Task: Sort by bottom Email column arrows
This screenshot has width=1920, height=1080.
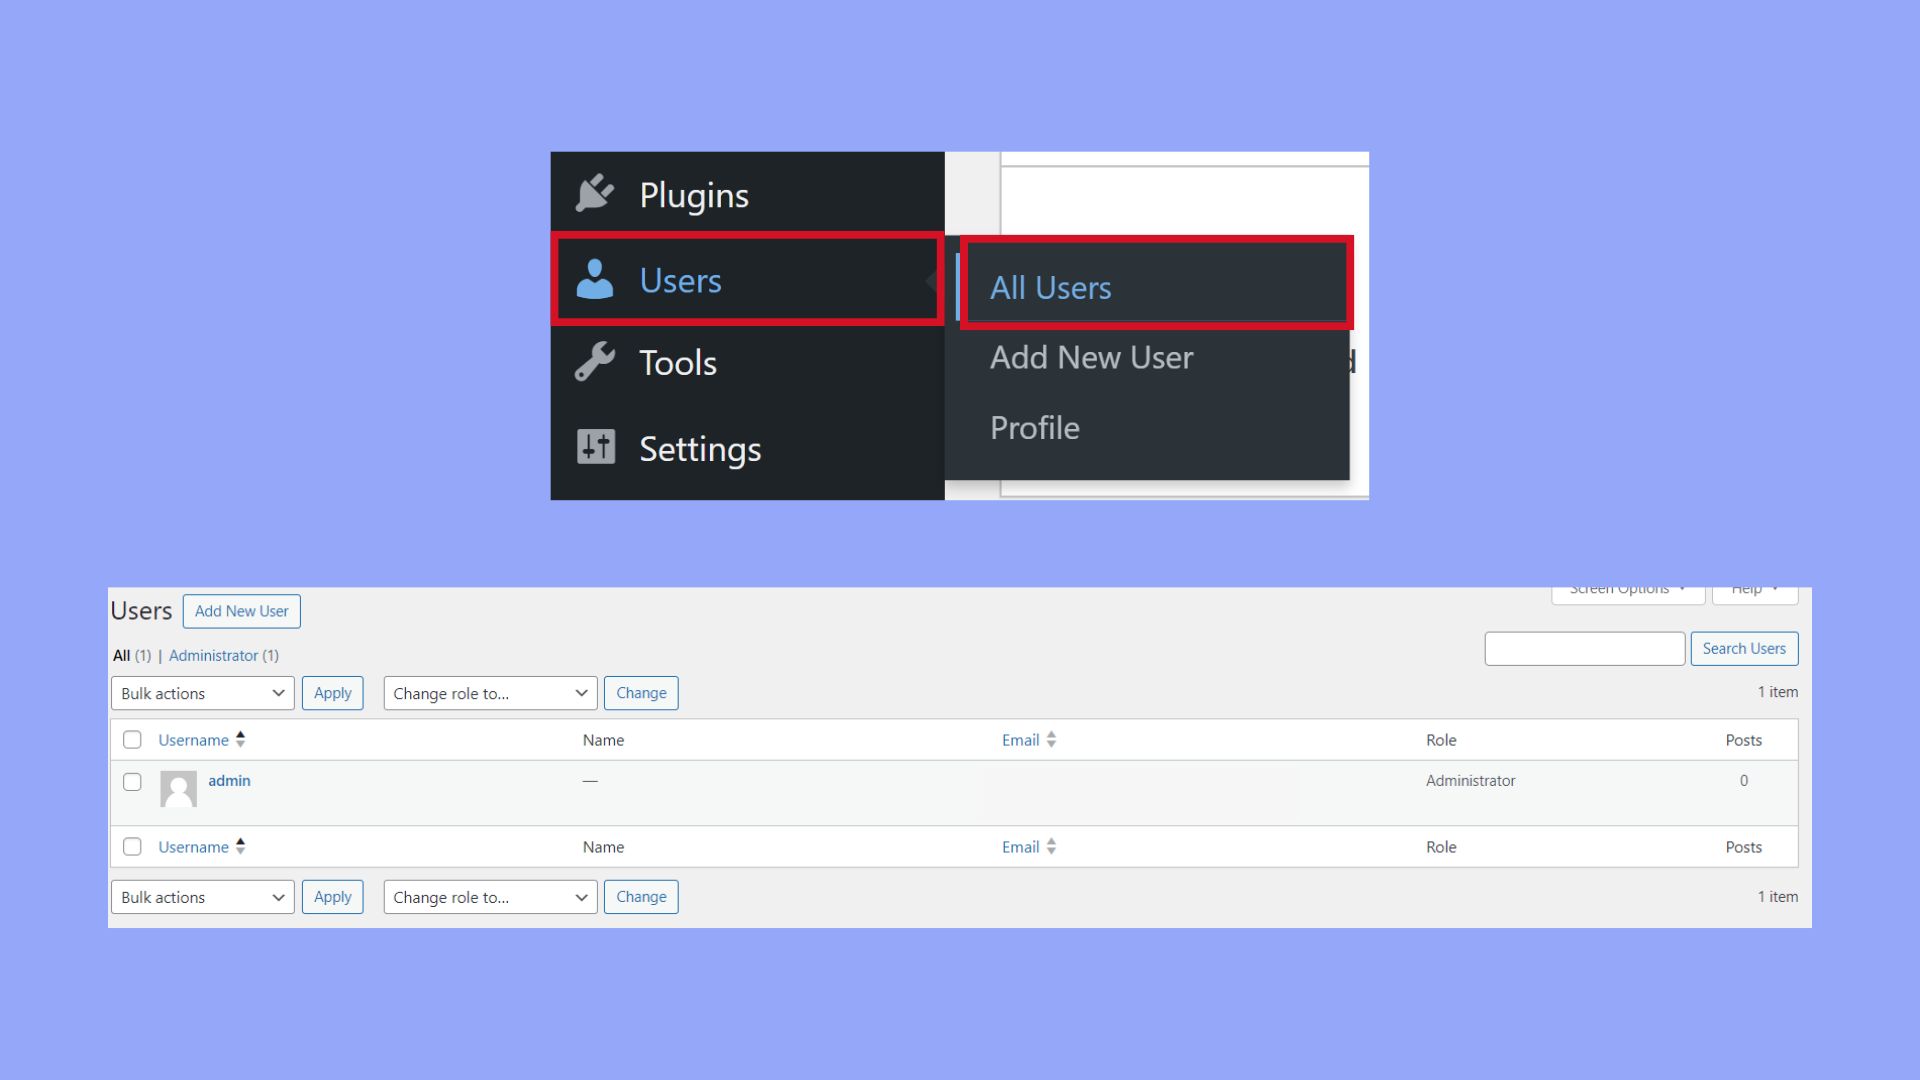Action: 1051,847
